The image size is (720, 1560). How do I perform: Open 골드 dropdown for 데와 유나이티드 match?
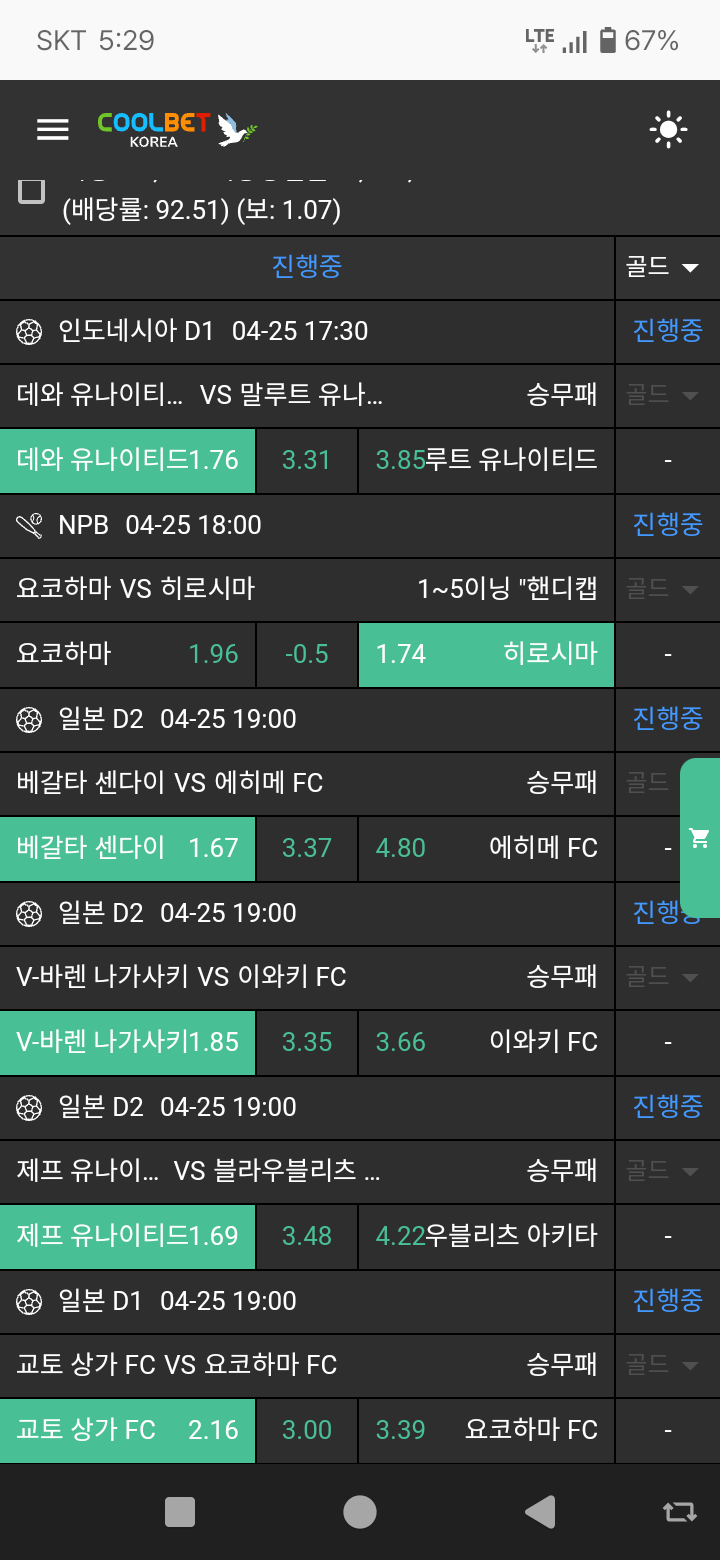pos(662,395)
